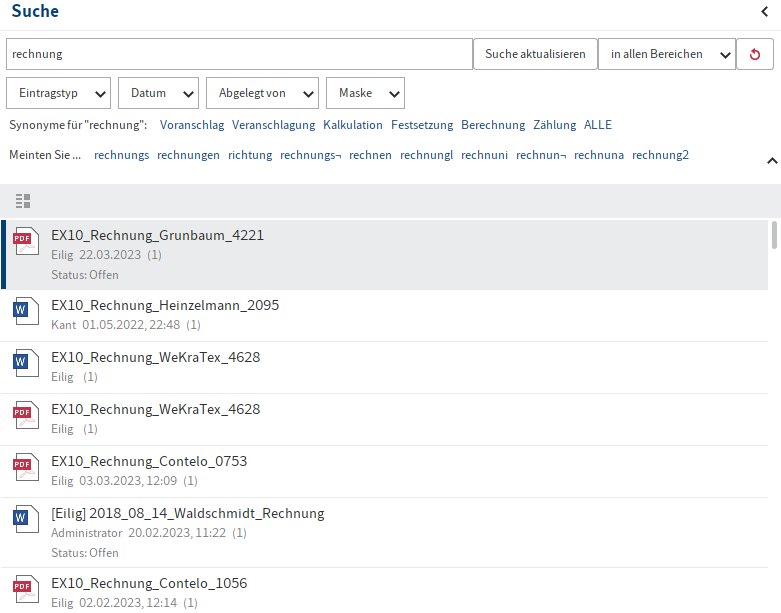Choose suggestion 'rechnen'
The width and height of the screenshot is (781, 613).
coord(370,155)
